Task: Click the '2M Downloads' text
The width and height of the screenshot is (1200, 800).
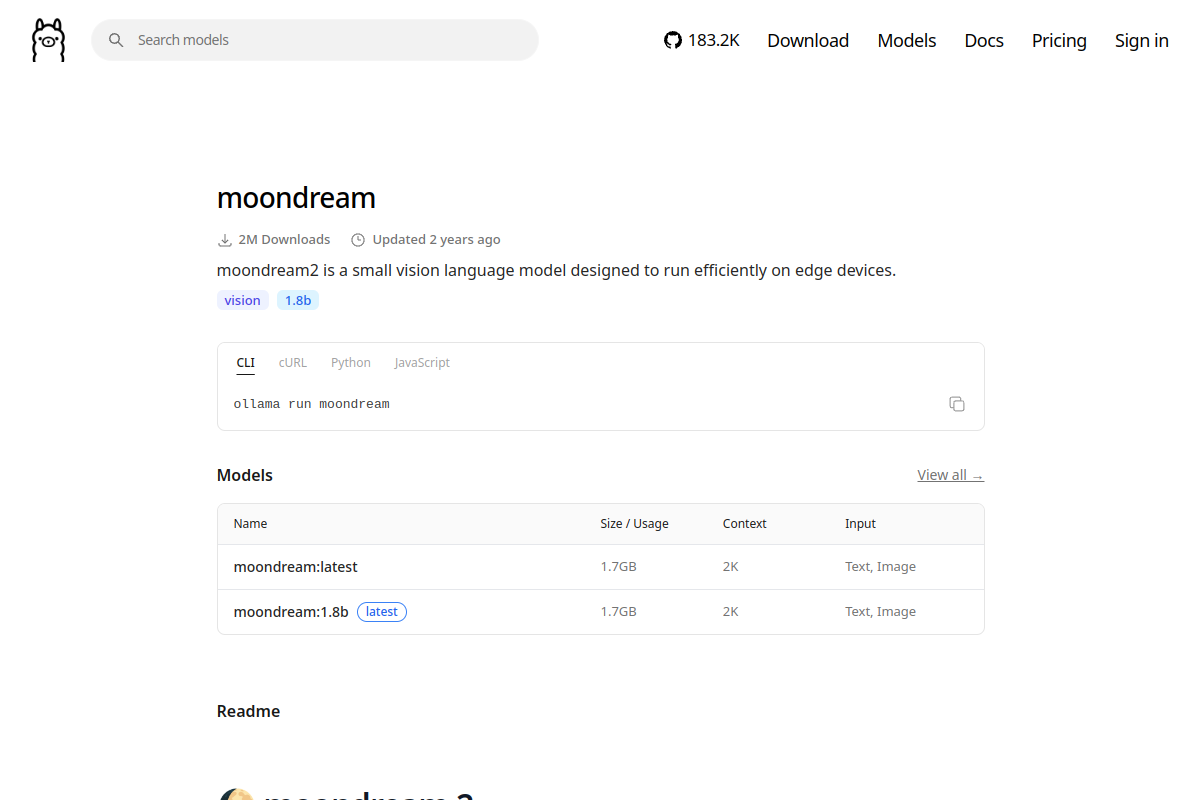Action: (x=284, y=240)
